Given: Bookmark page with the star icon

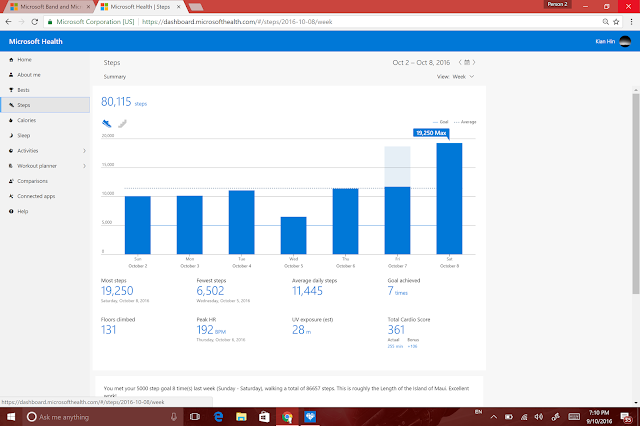Looking at the screenshot, I should tap(616, 22).
